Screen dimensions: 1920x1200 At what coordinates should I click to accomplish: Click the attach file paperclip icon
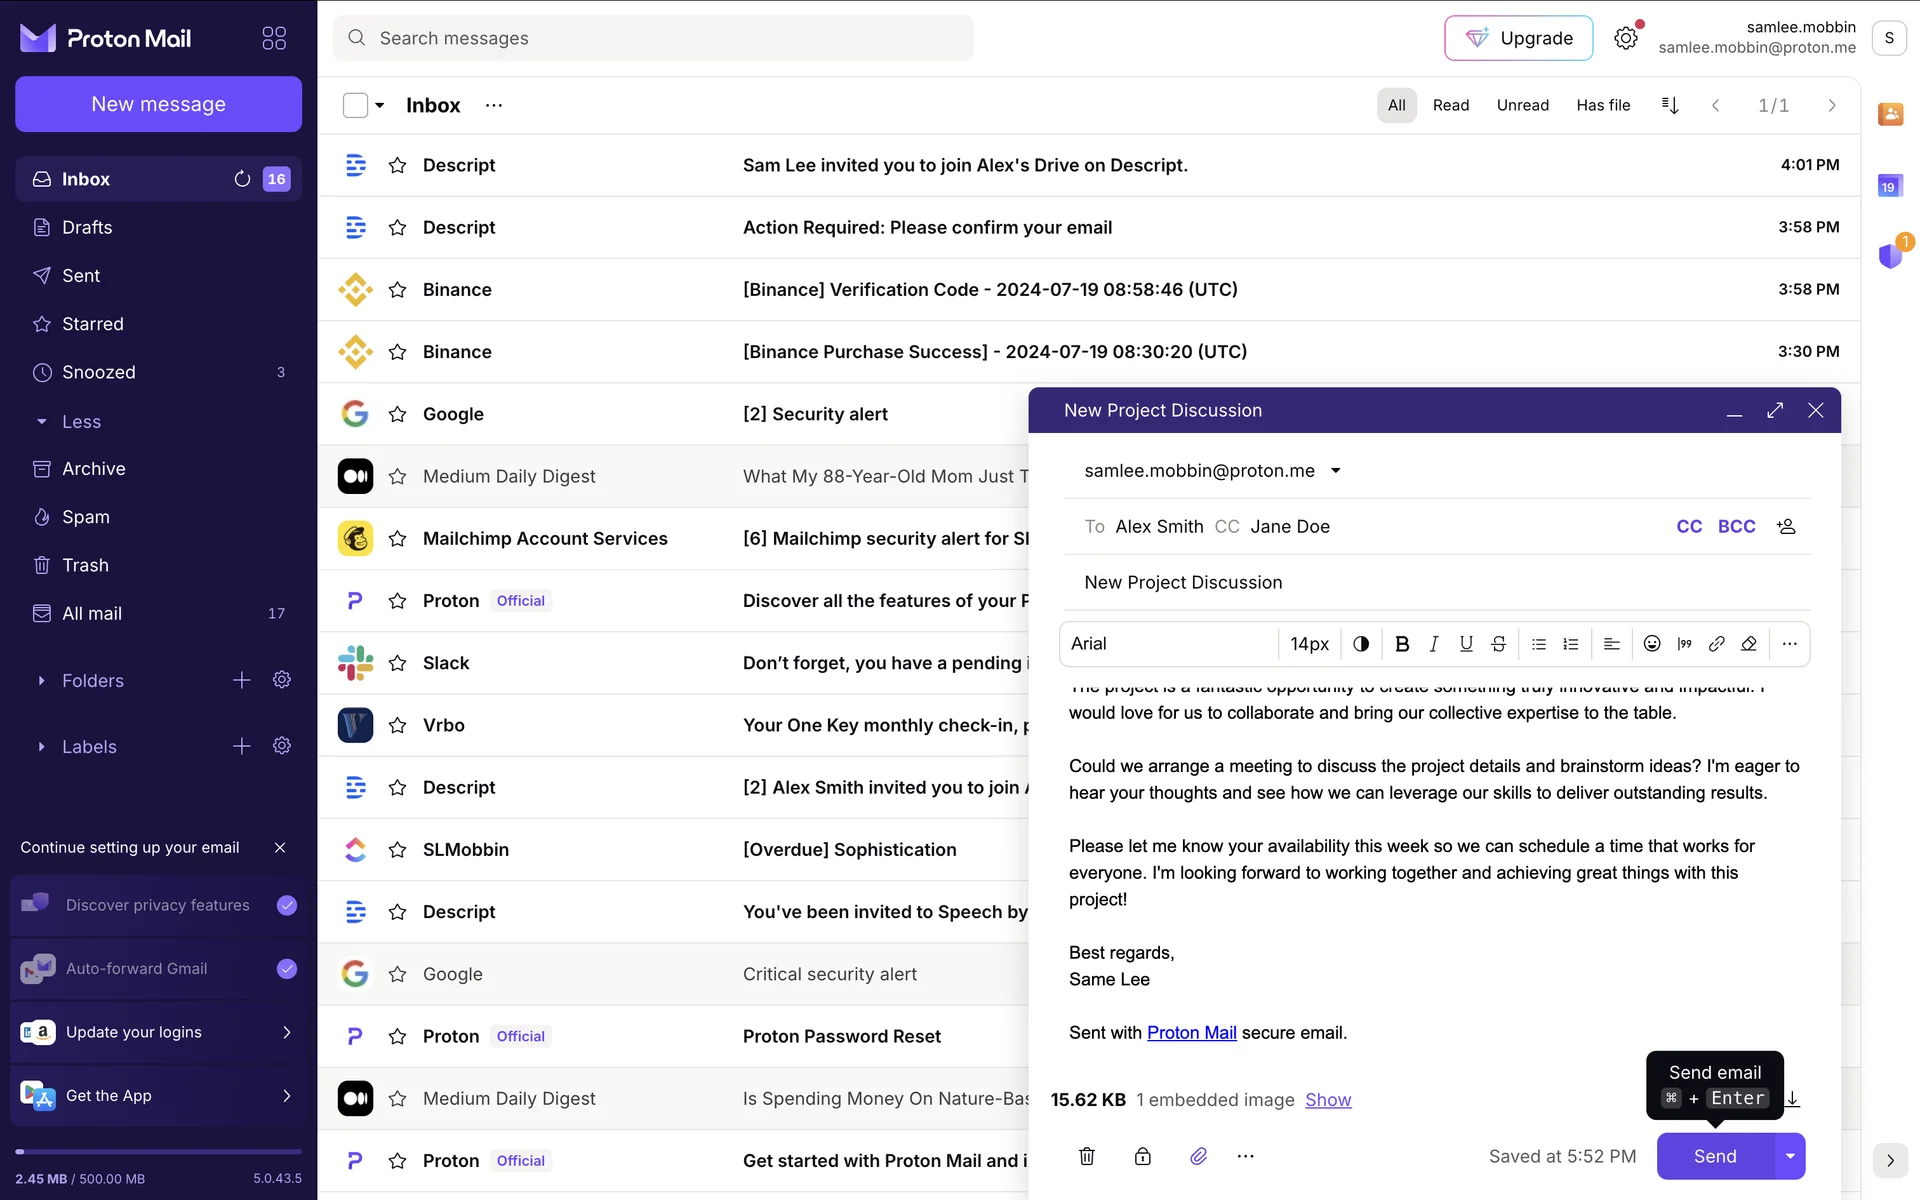(1198, 1156)
